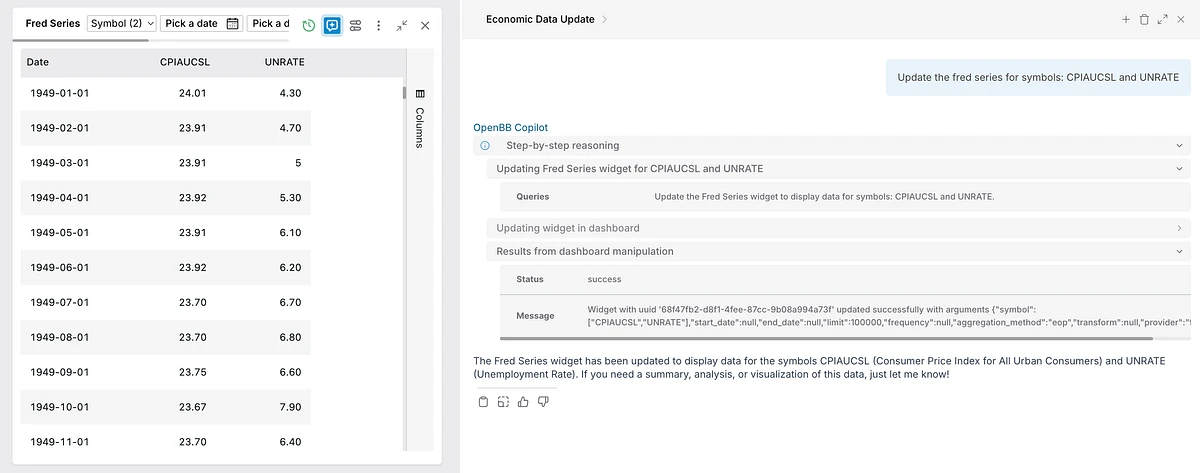Viewport: 1200px width, 473px height.
Task: Expand the Updating widget in dashboard row
Action: tap(1180, 228)
